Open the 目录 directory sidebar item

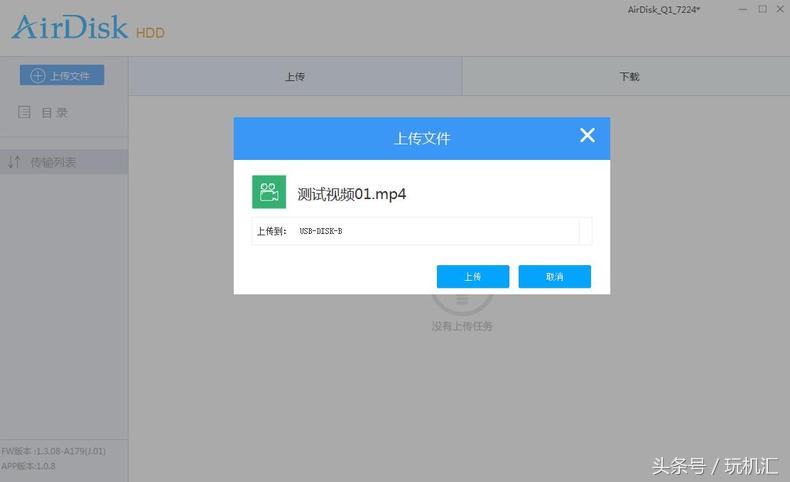point(43,112)
